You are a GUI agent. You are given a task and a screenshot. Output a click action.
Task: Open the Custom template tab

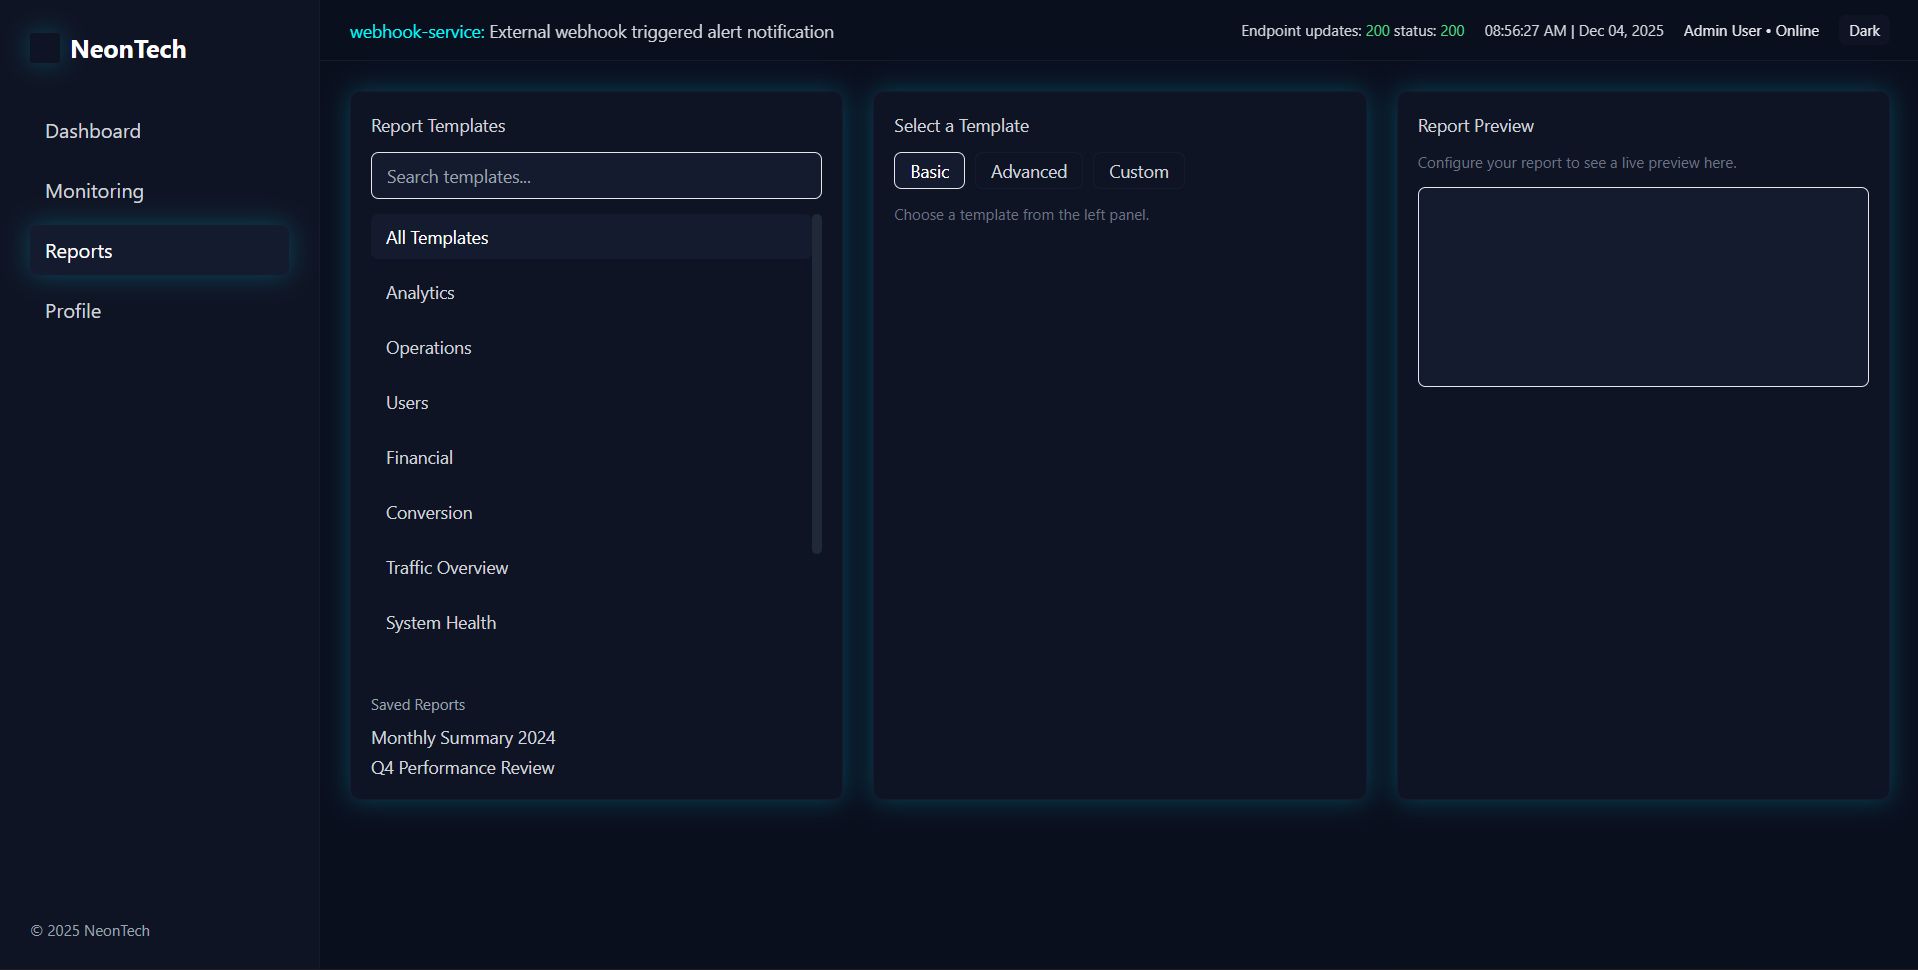[x=1138, y=171]
